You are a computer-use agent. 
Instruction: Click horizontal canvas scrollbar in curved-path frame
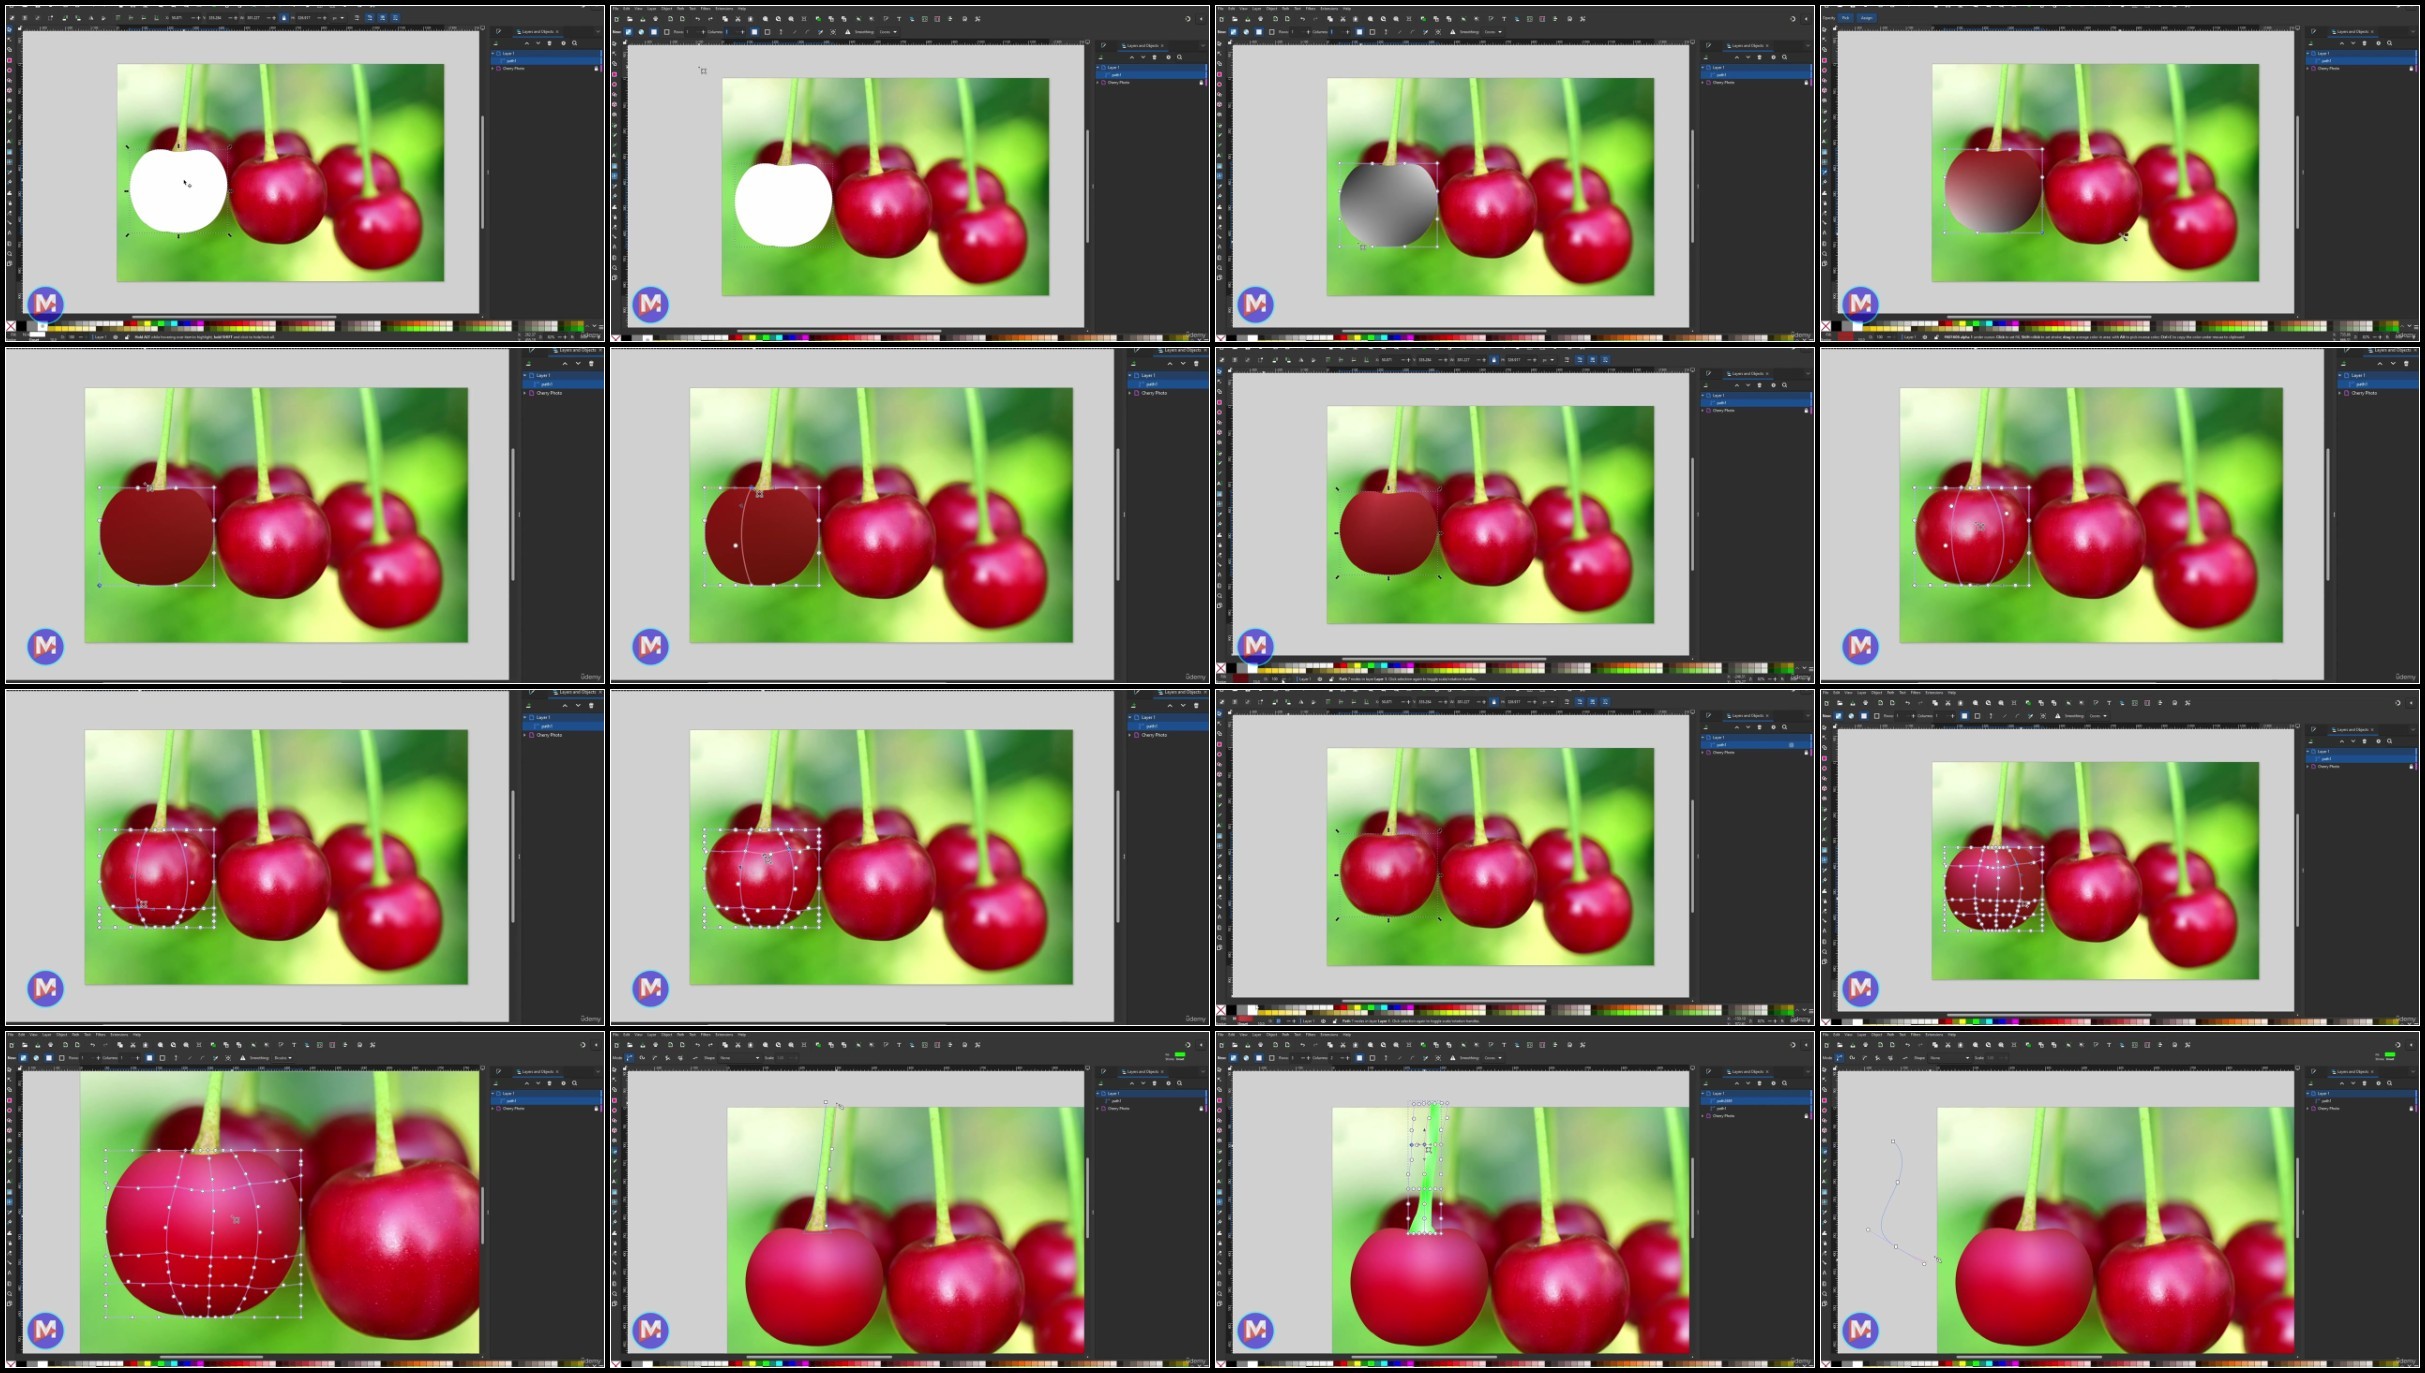[2028, 1357]
